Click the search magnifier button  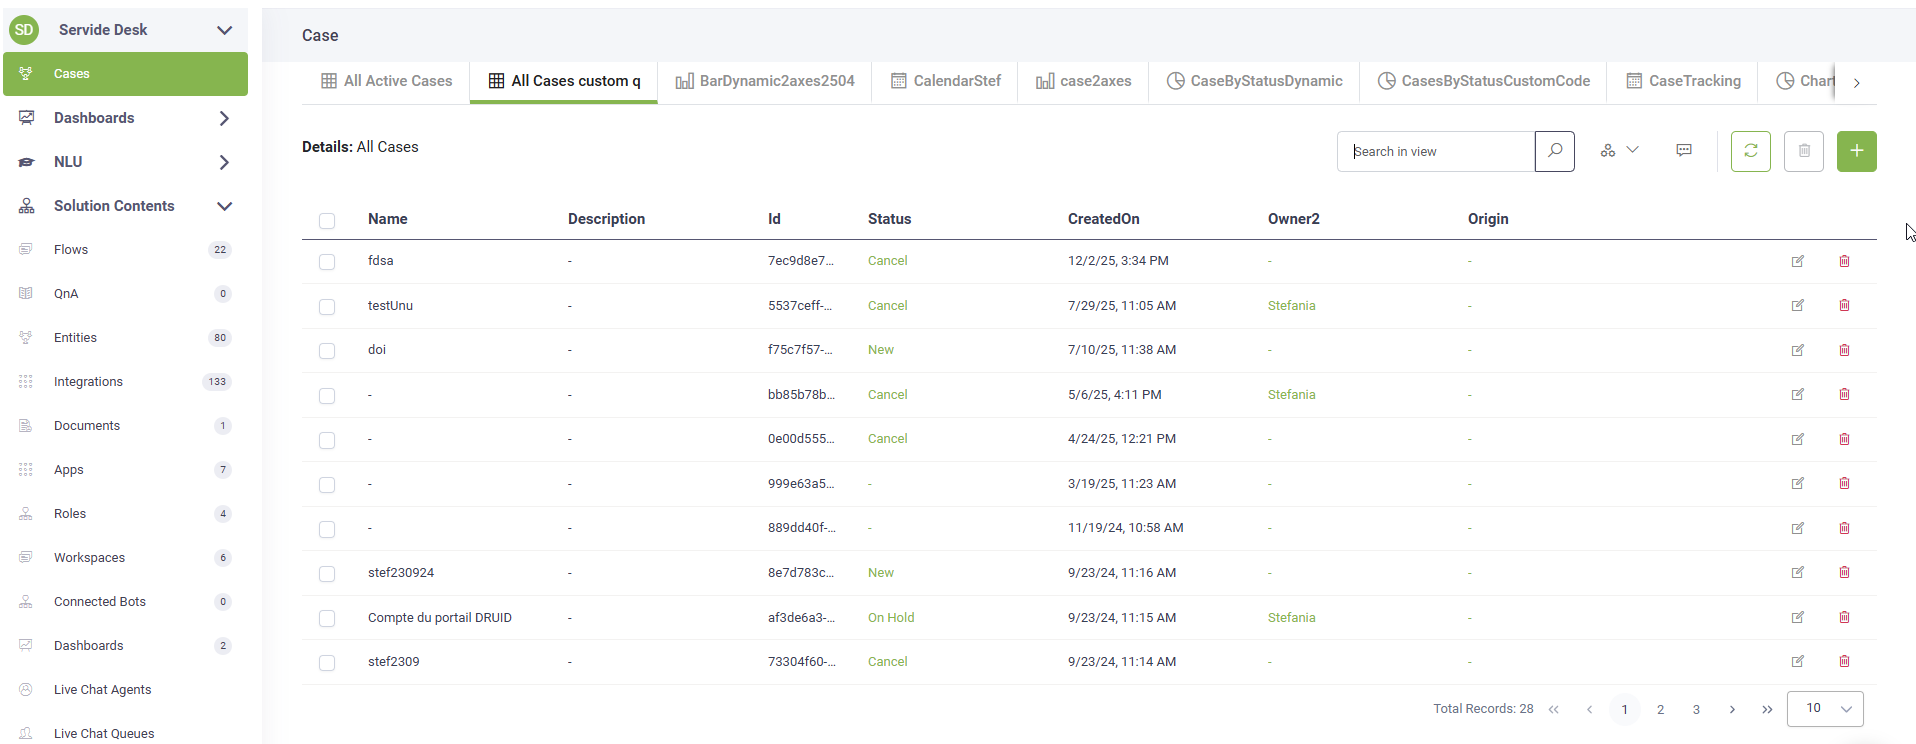1554,151
